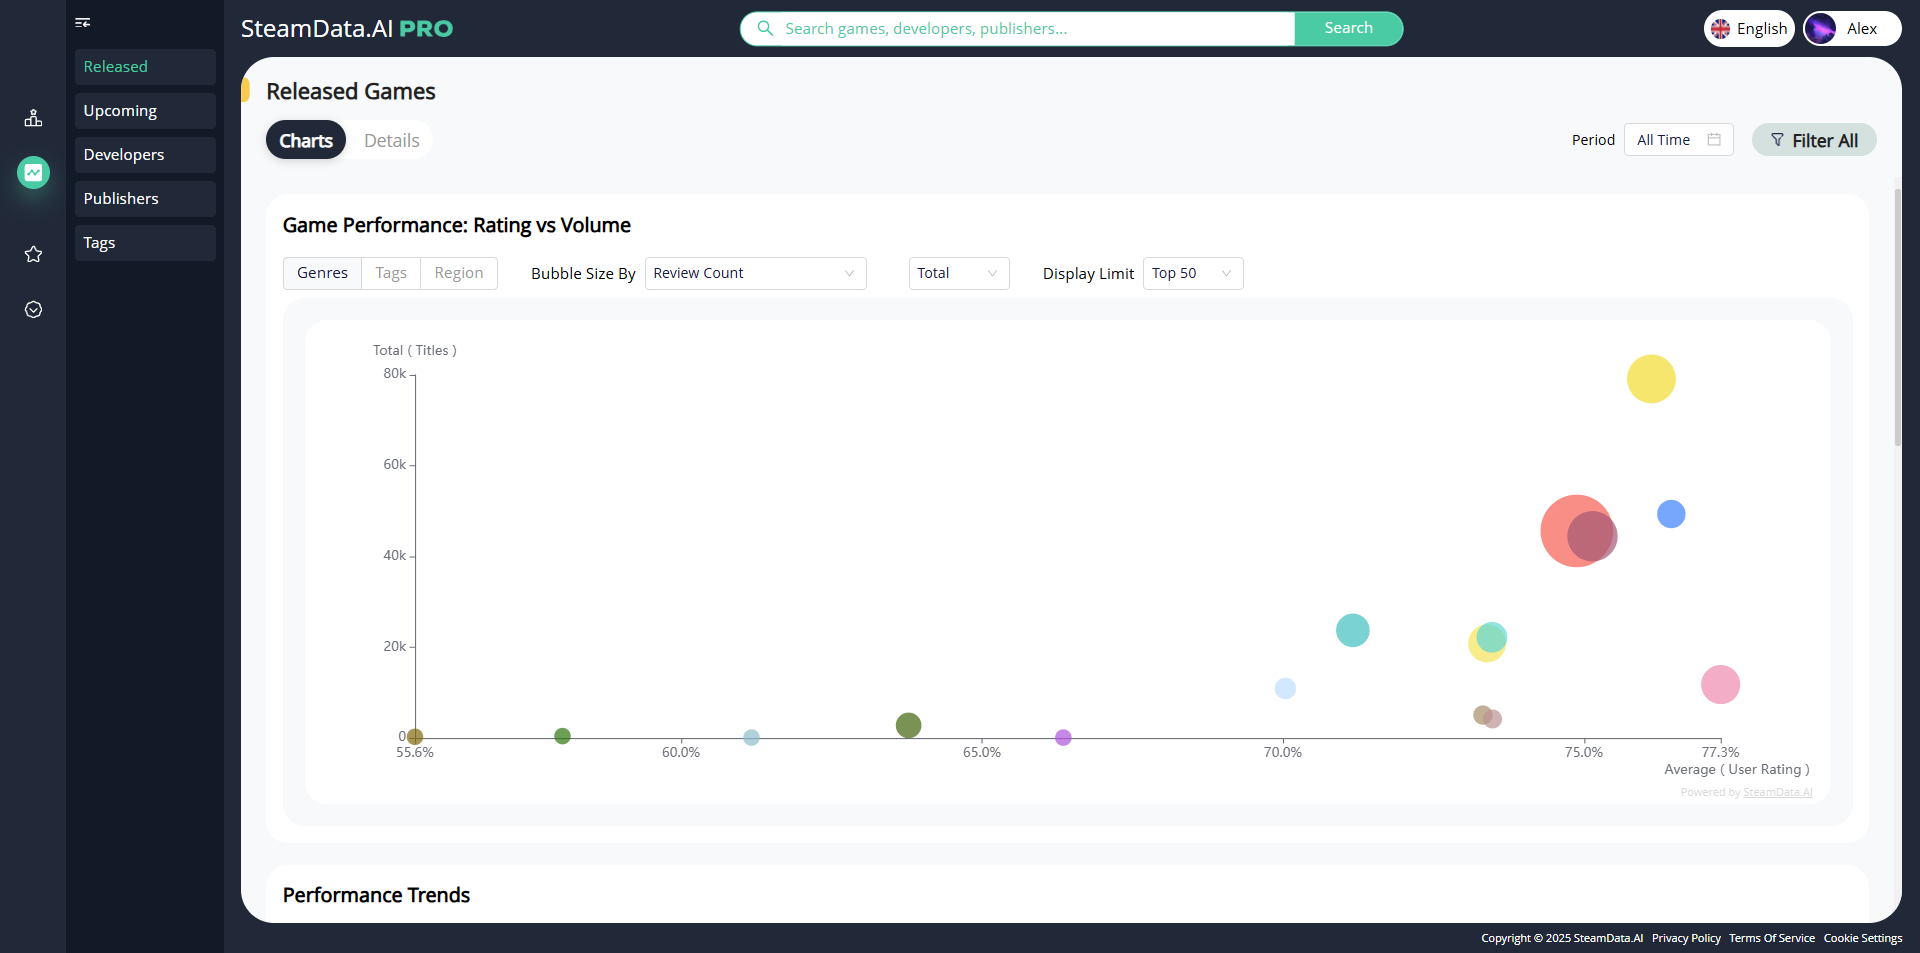Open the Review Count bubble size dropdown
Viewport: 1920px width, 953px height.
click(755, 272)
